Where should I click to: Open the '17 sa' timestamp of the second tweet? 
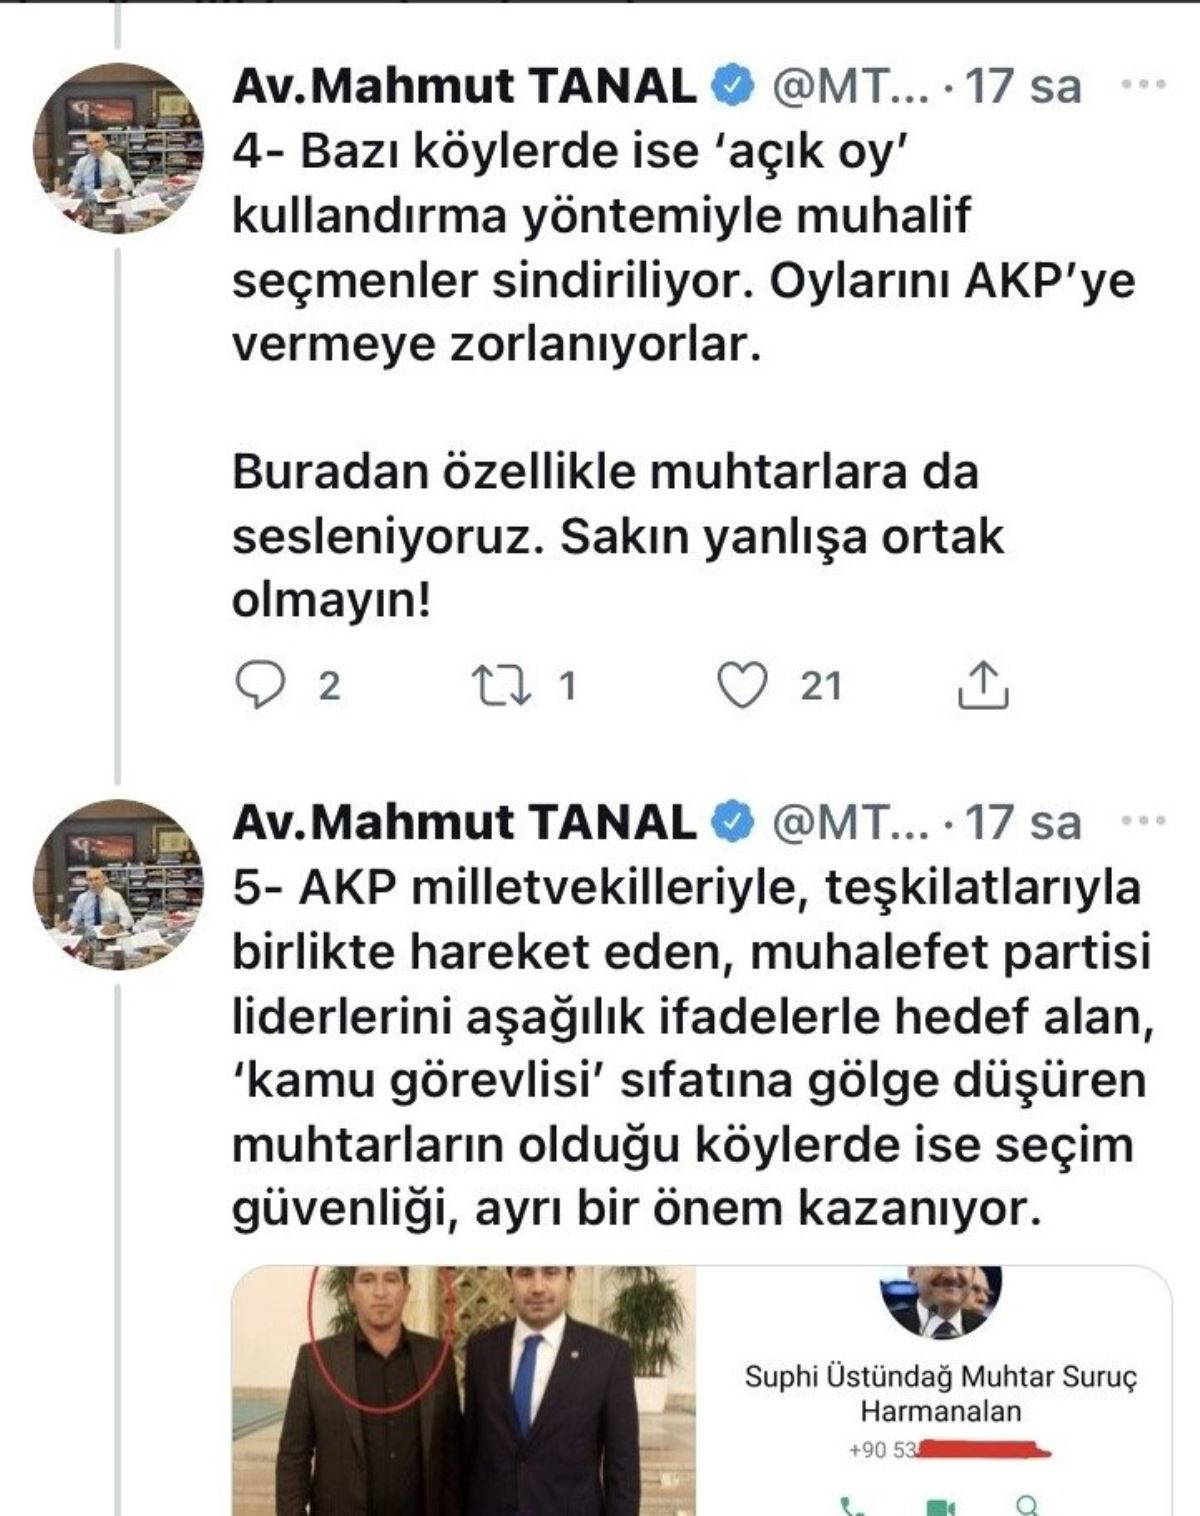click(1024, 823)
